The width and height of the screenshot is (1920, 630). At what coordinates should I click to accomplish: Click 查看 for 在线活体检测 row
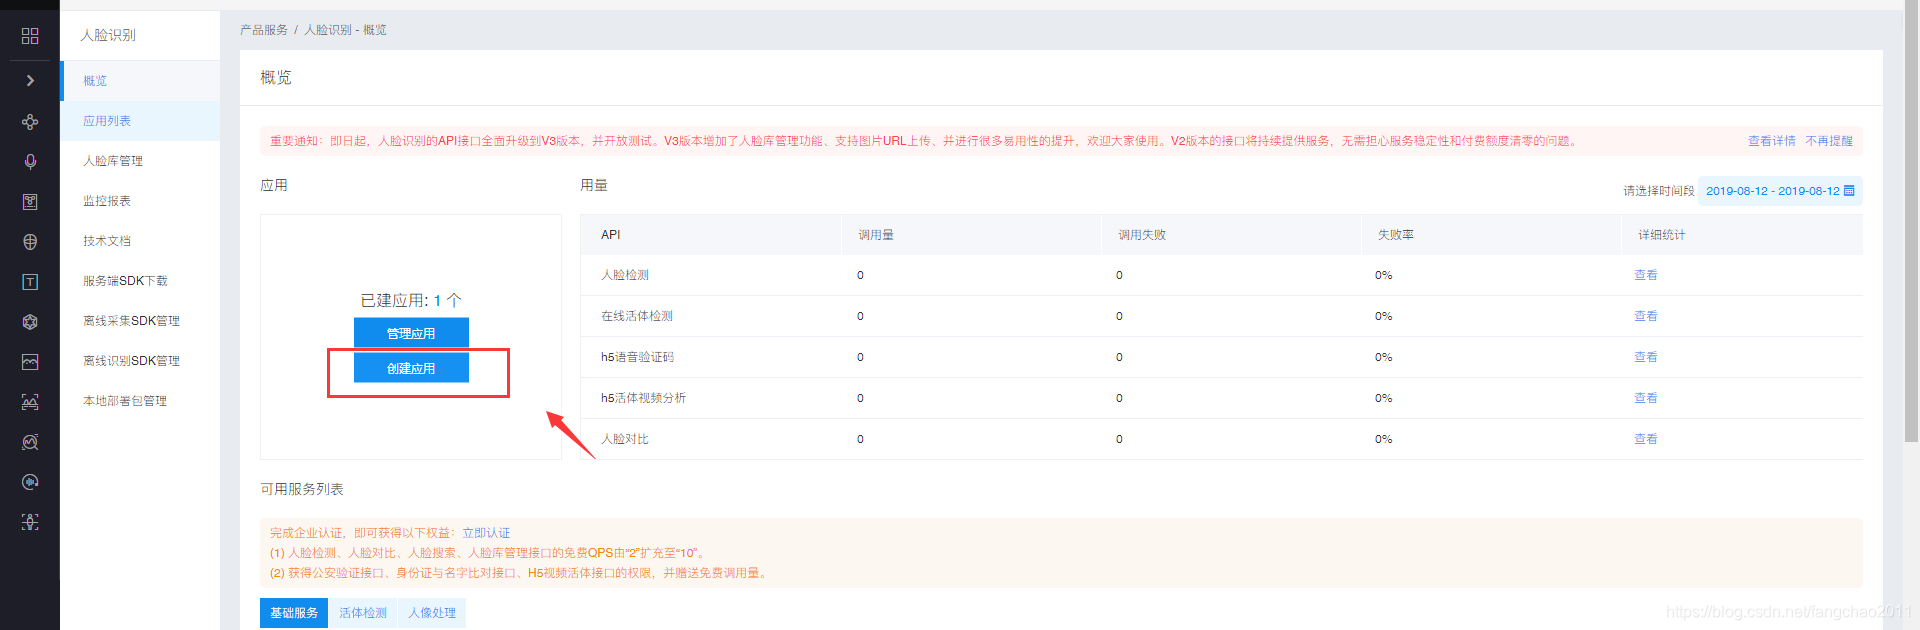(1646, 316)
